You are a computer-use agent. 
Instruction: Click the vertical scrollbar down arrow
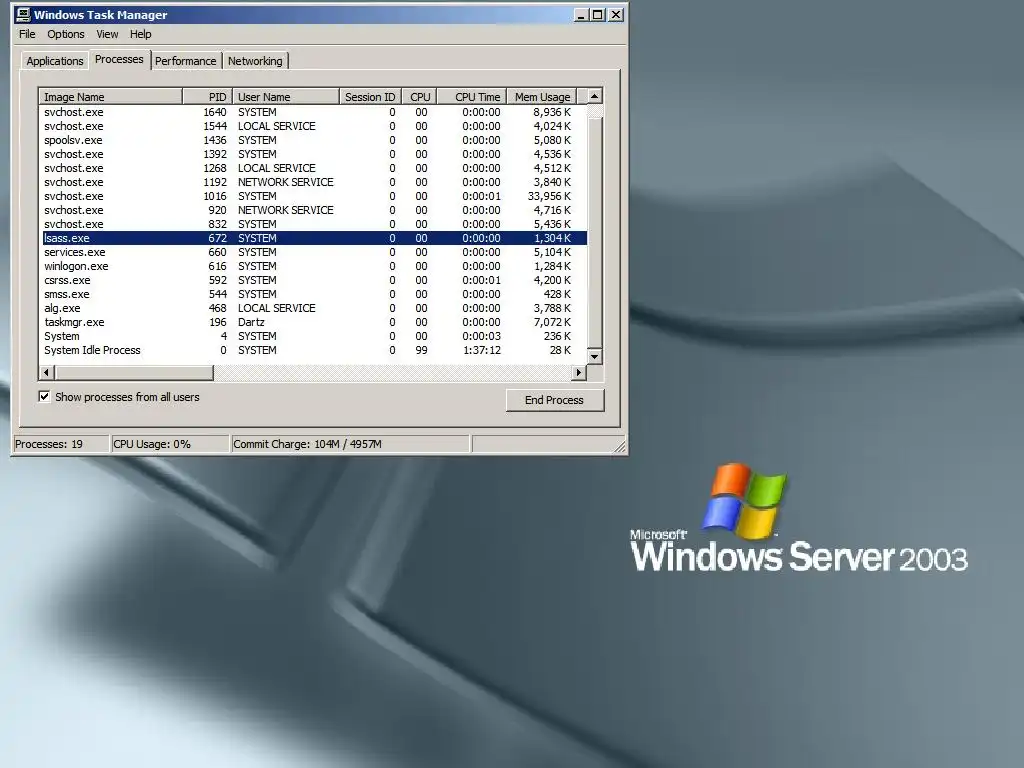point(594,357)
